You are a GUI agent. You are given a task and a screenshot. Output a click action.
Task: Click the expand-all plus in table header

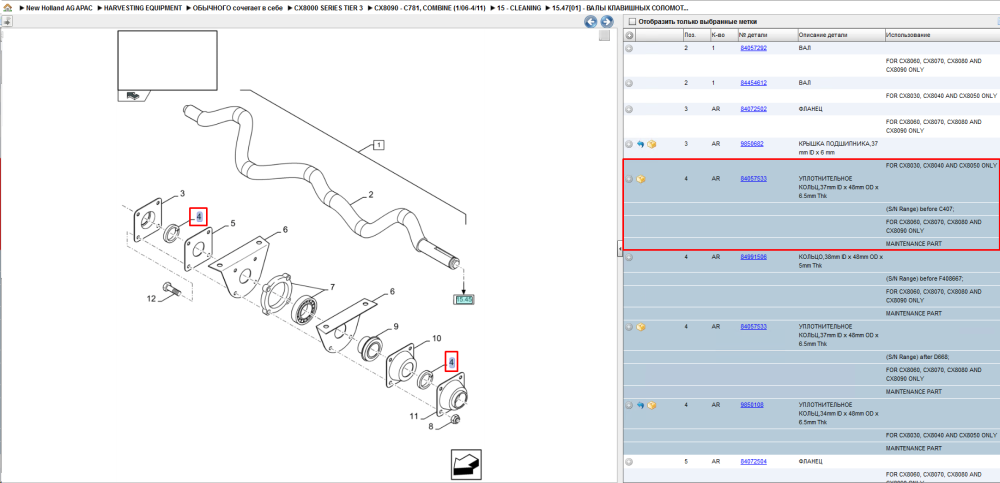point(629,34)
